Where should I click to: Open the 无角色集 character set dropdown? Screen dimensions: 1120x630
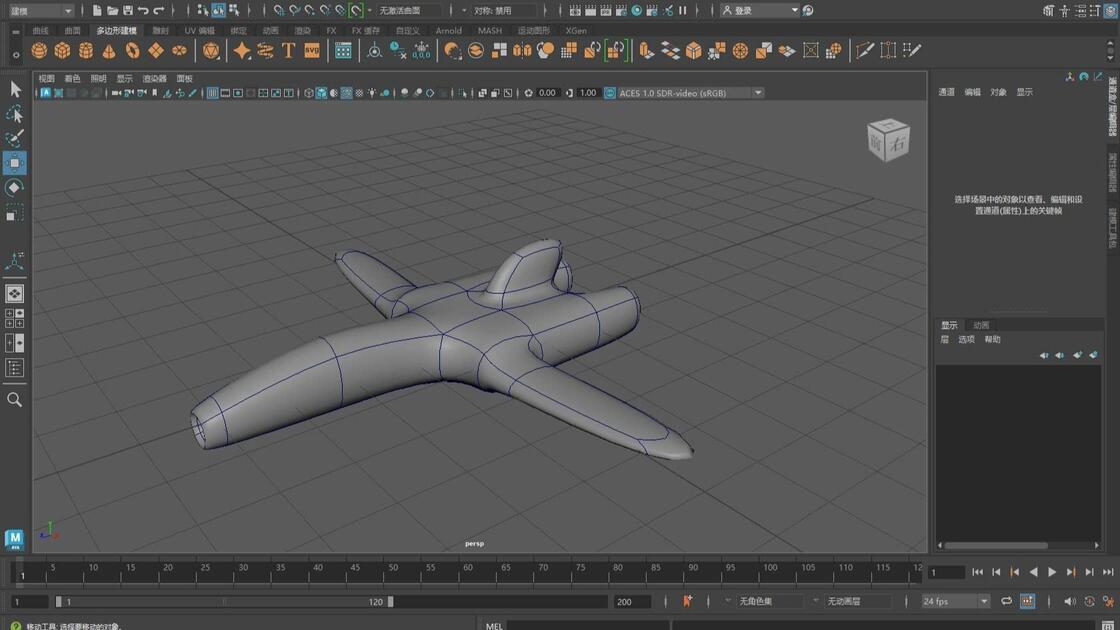point(770,601)
